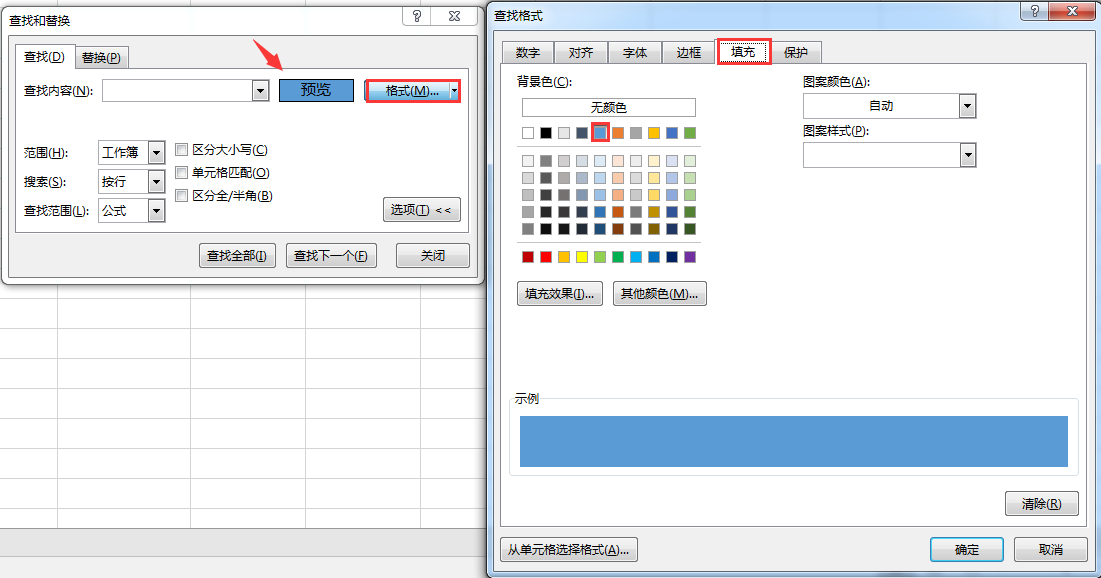Pick the yellow standard color swatch

coord(582,257)
